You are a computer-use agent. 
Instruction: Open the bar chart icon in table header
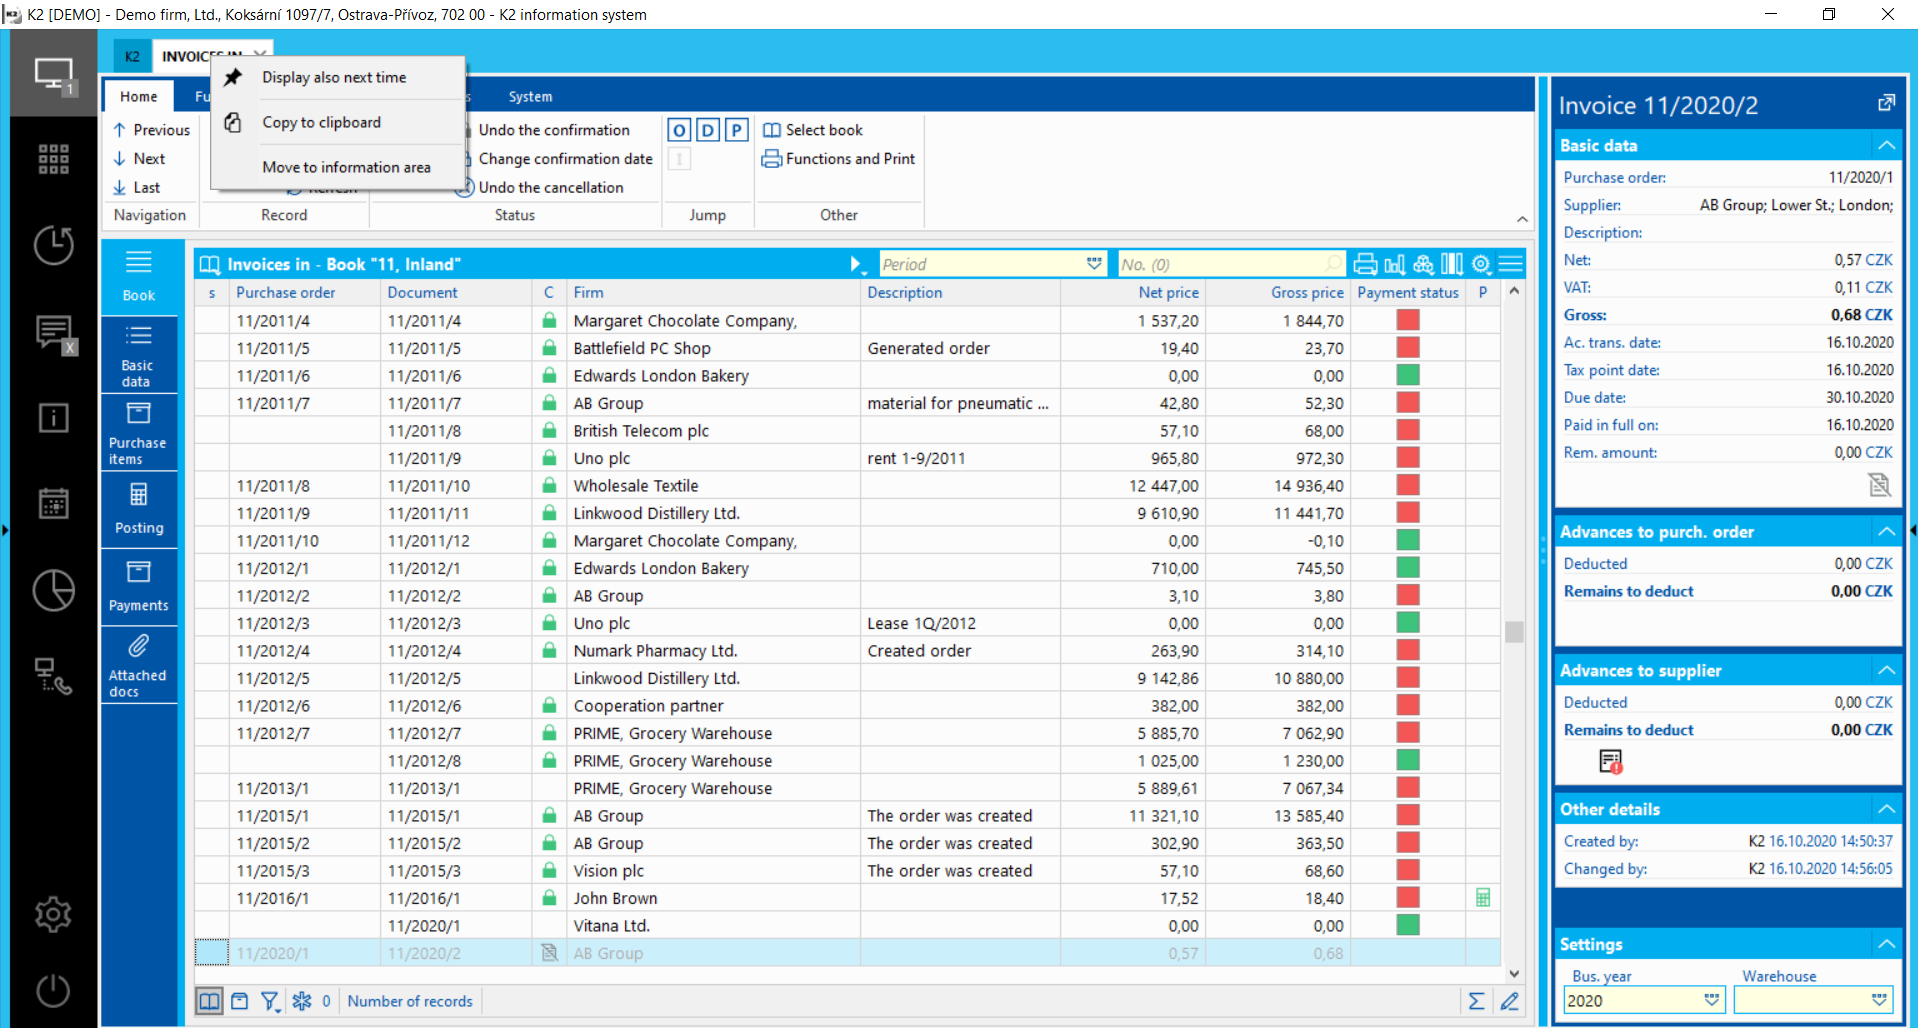point(1394,264)
